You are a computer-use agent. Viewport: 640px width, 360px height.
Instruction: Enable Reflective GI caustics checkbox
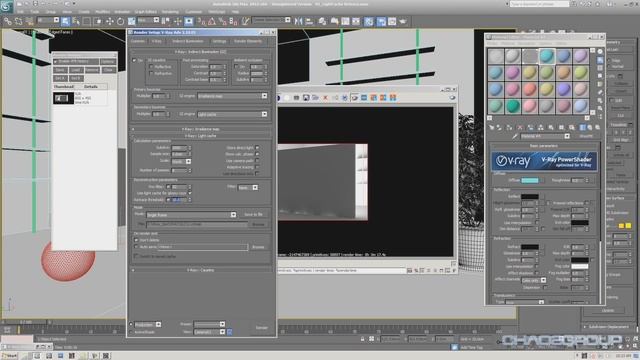(x=151, y=67)
